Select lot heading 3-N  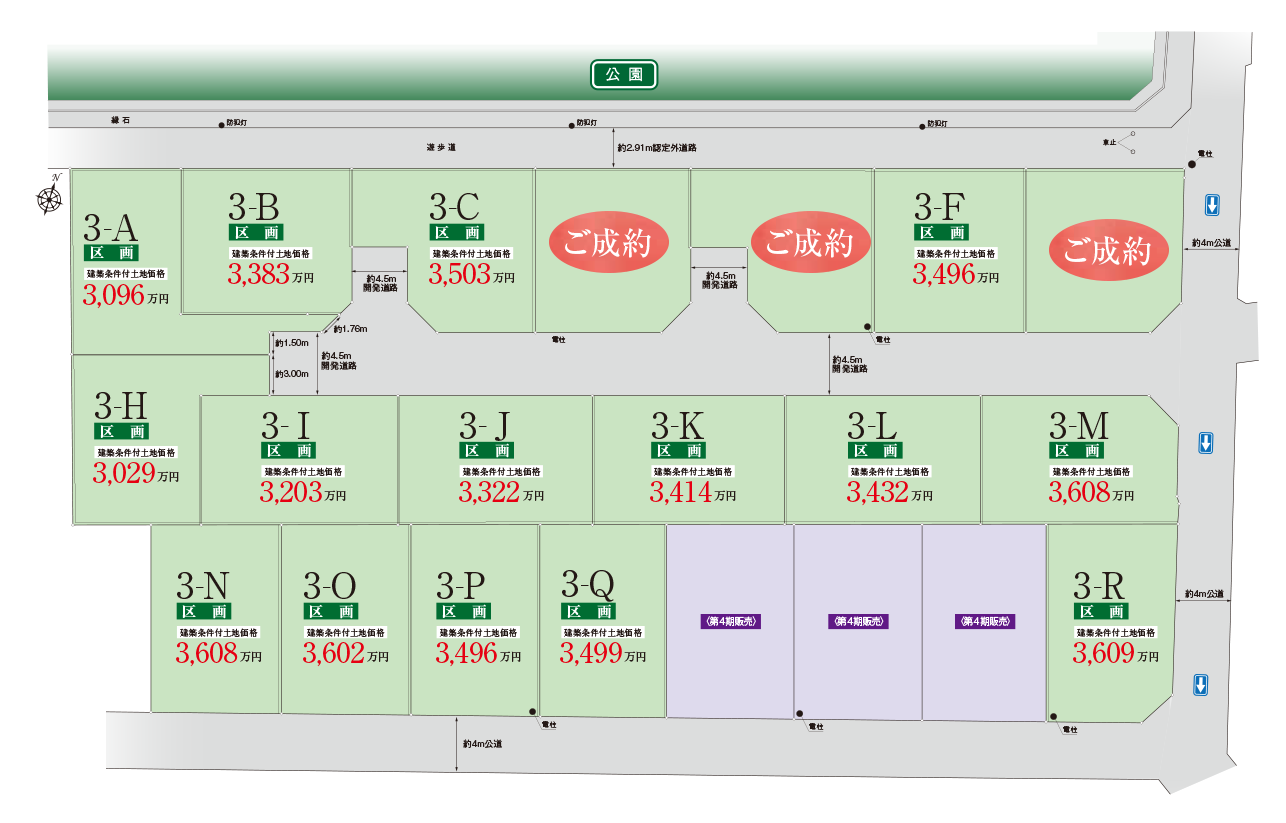203,585
